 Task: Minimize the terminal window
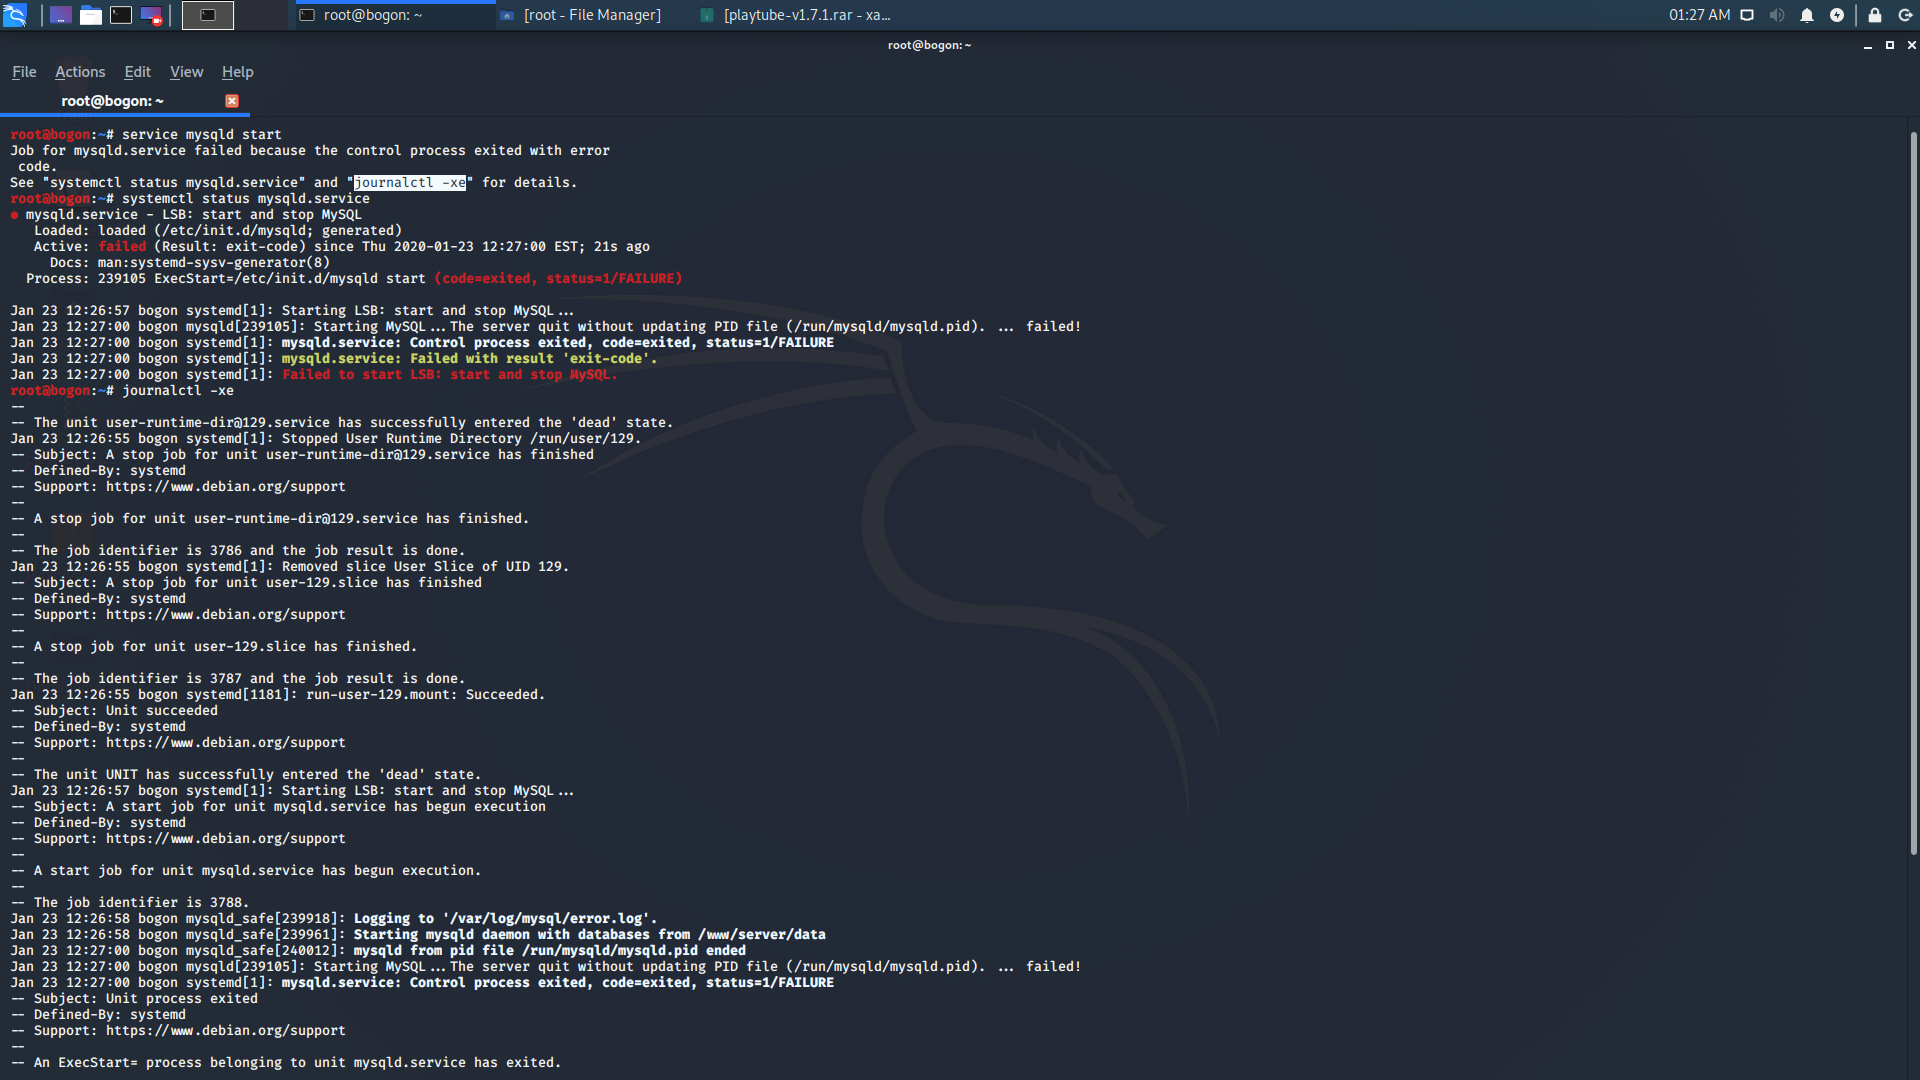(x=1867, y=45)
